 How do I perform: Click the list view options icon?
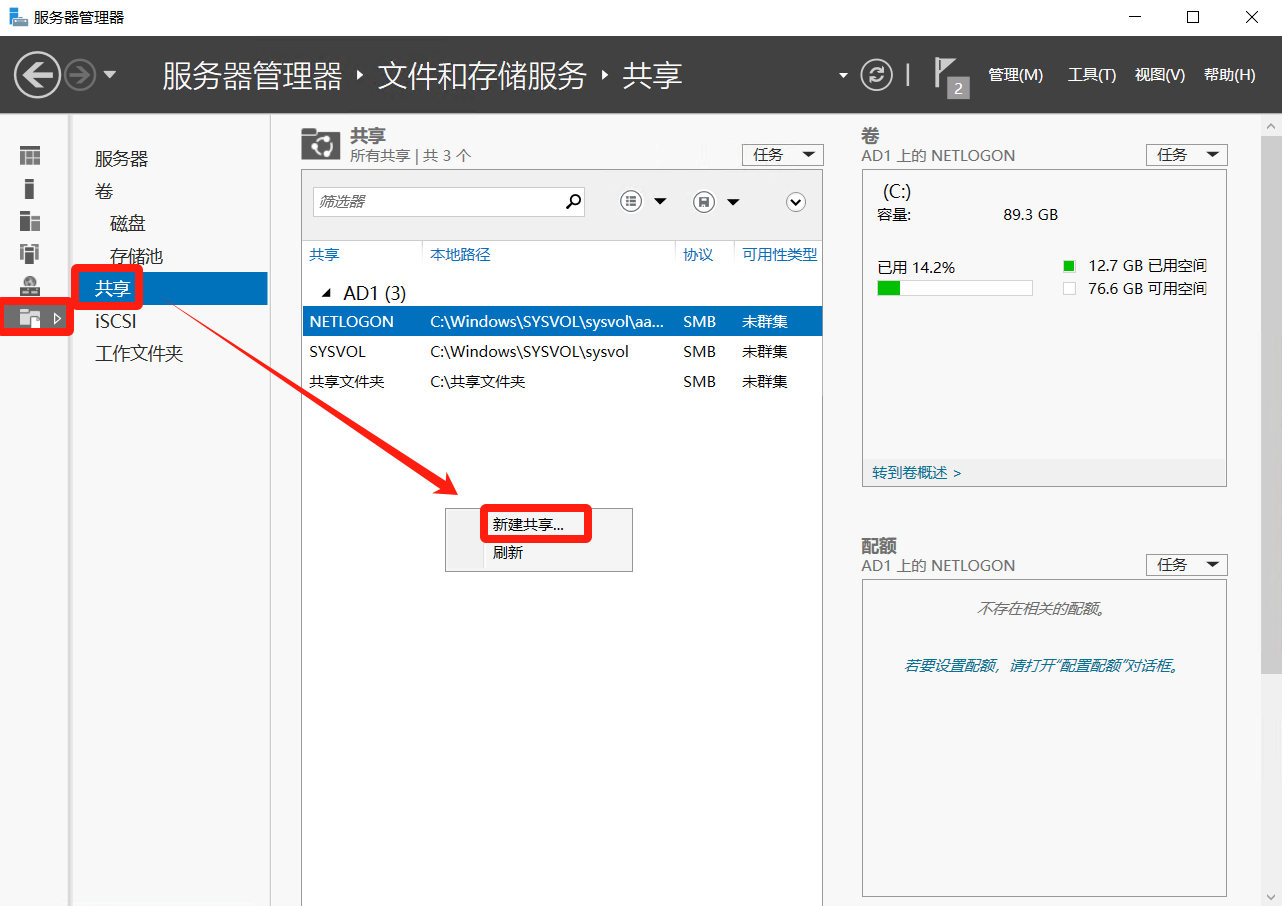(x=631, y=202)
